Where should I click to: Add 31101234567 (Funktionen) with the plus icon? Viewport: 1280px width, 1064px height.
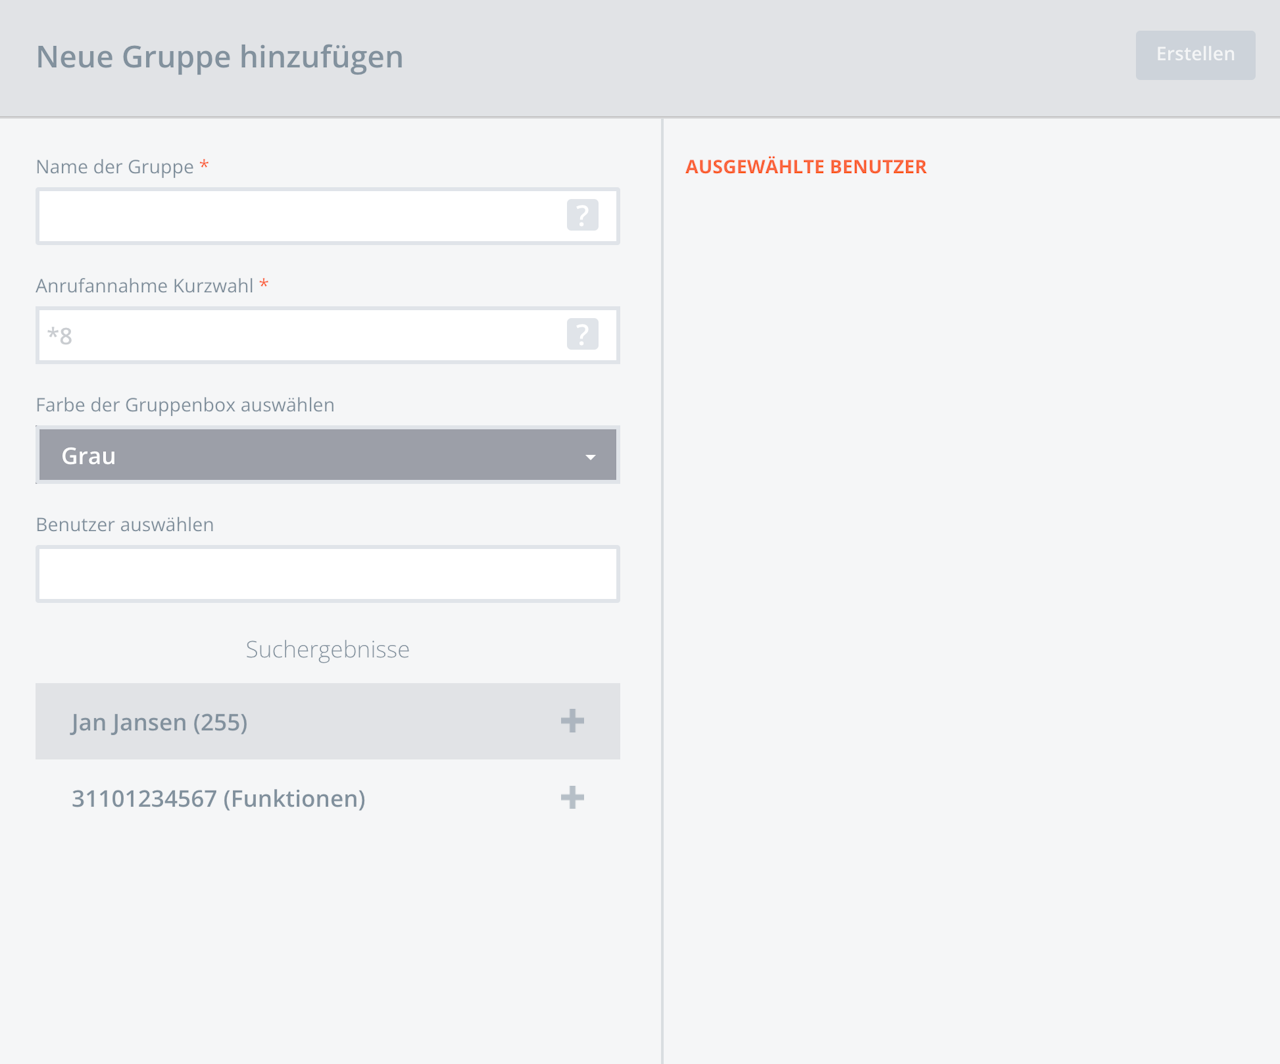pos(572,797)
